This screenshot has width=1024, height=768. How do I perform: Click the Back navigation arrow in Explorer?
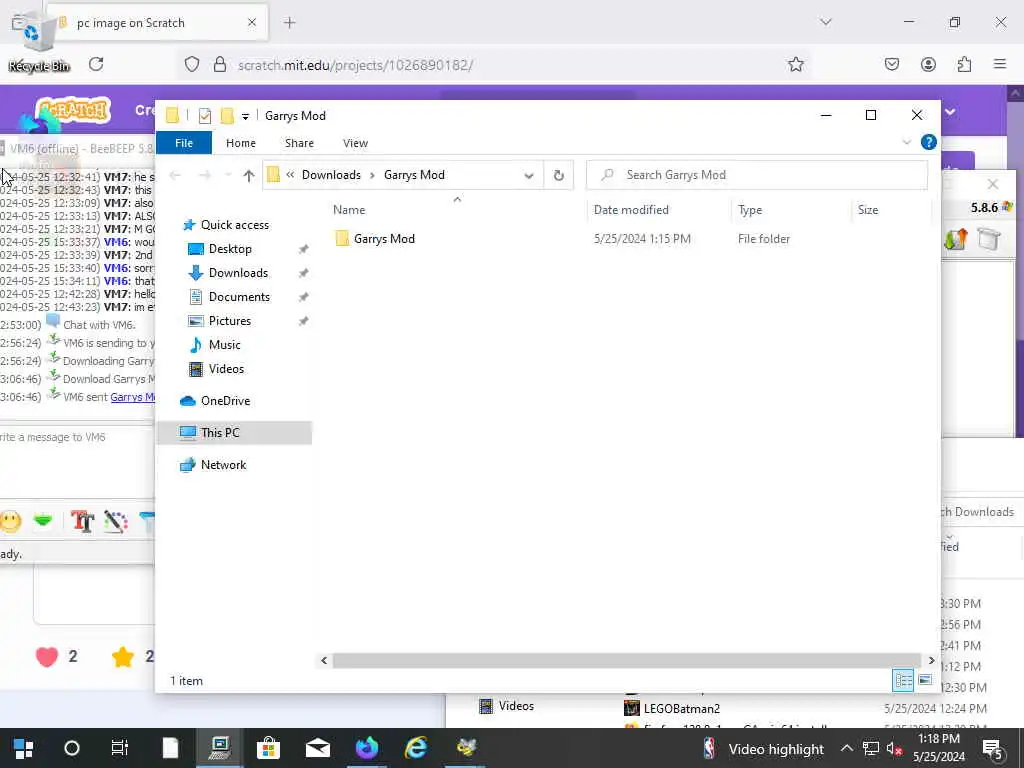tap(175, 175)
